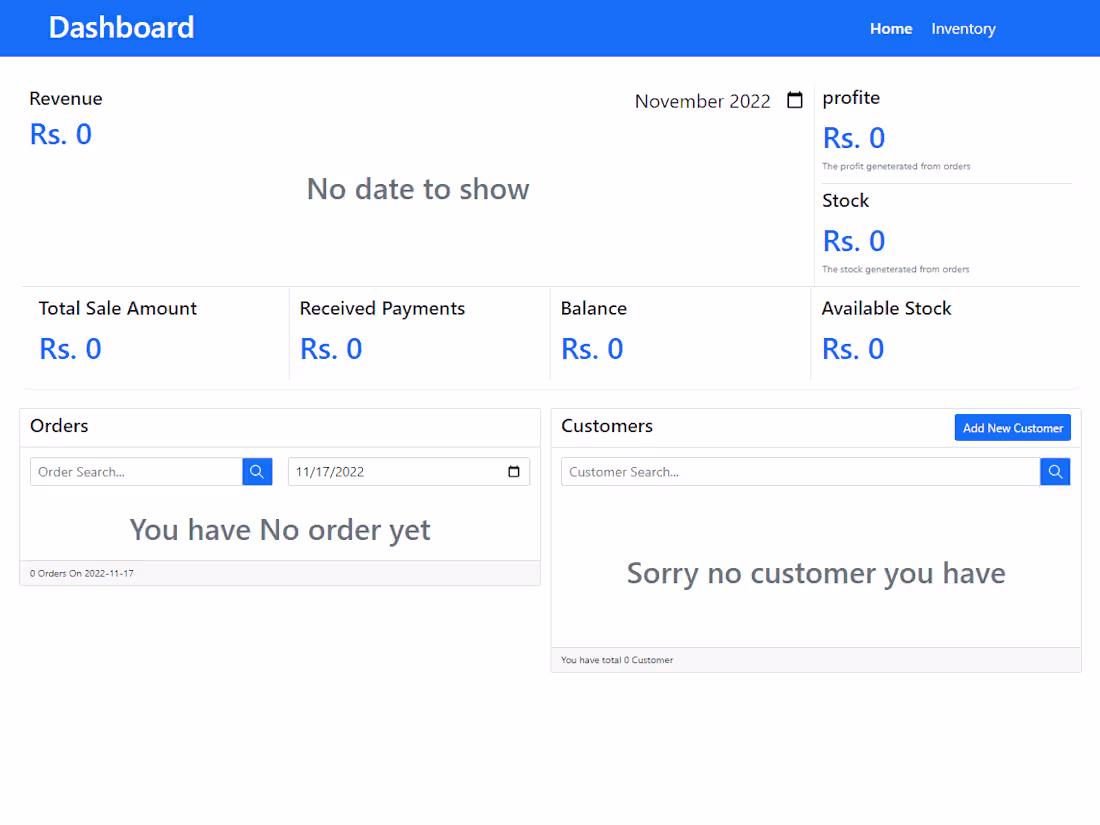Click the Received Payments amount
This screenshot has height=825, width=1100.
[331, 349]
